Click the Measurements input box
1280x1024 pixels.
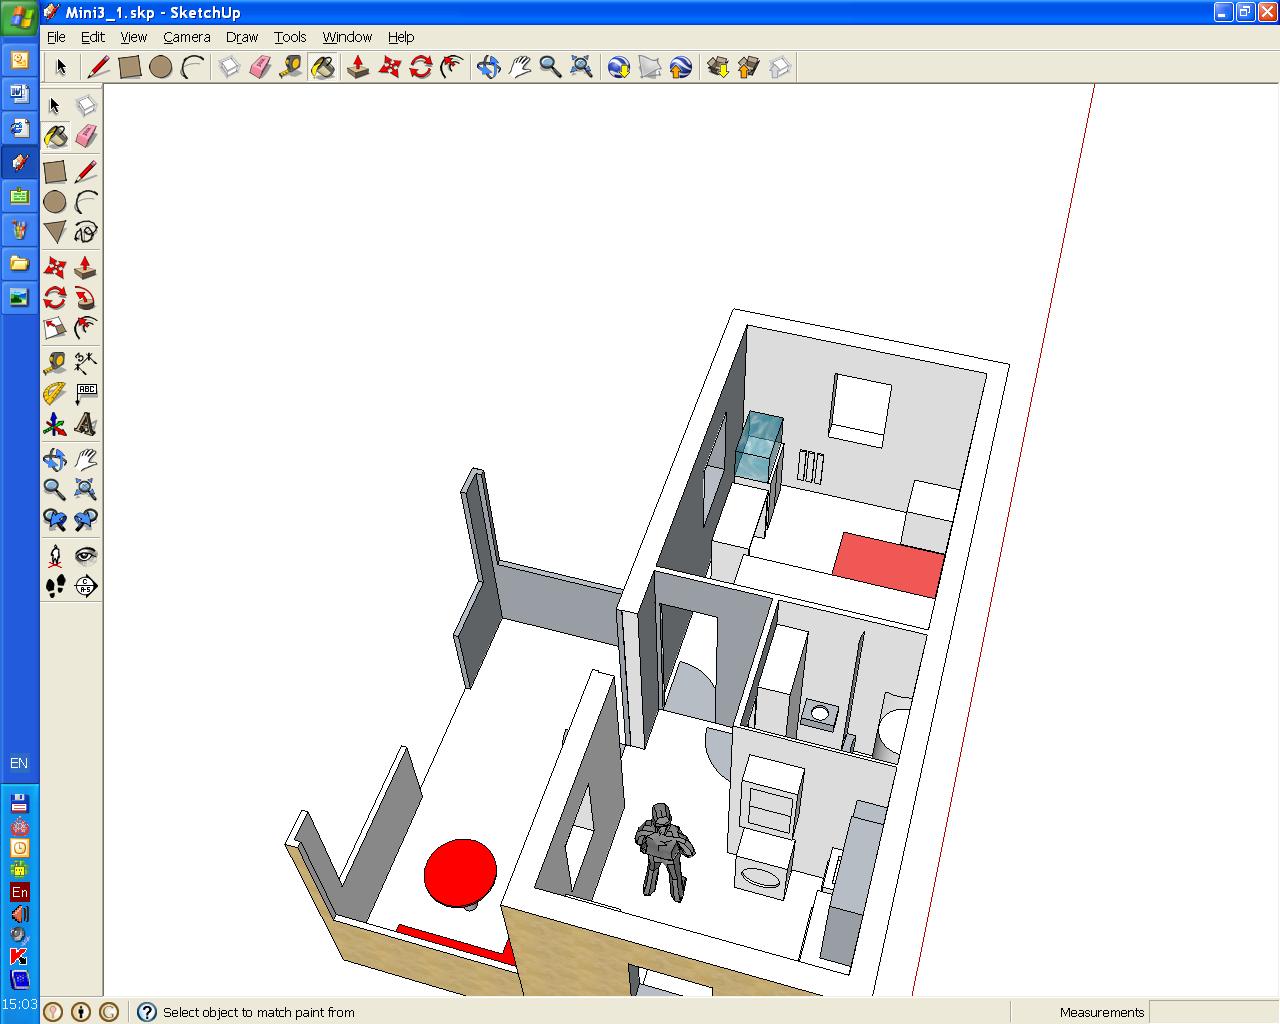pos(1213,1012)
